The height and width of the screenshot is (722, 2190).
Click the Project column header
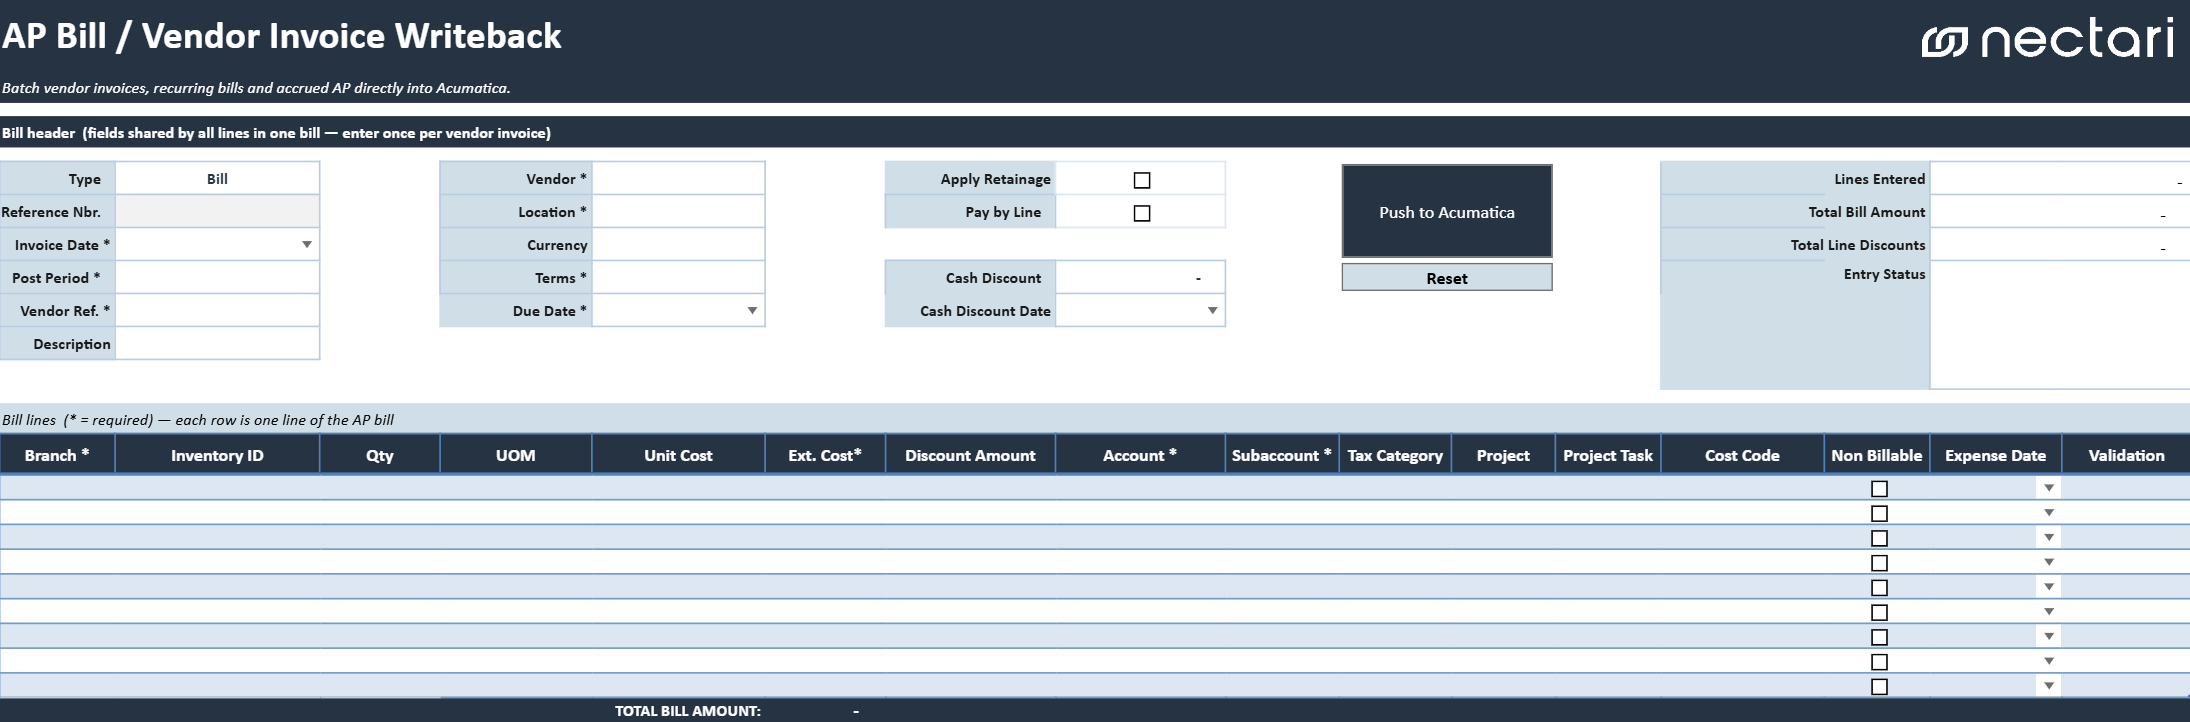point(1503,455)
